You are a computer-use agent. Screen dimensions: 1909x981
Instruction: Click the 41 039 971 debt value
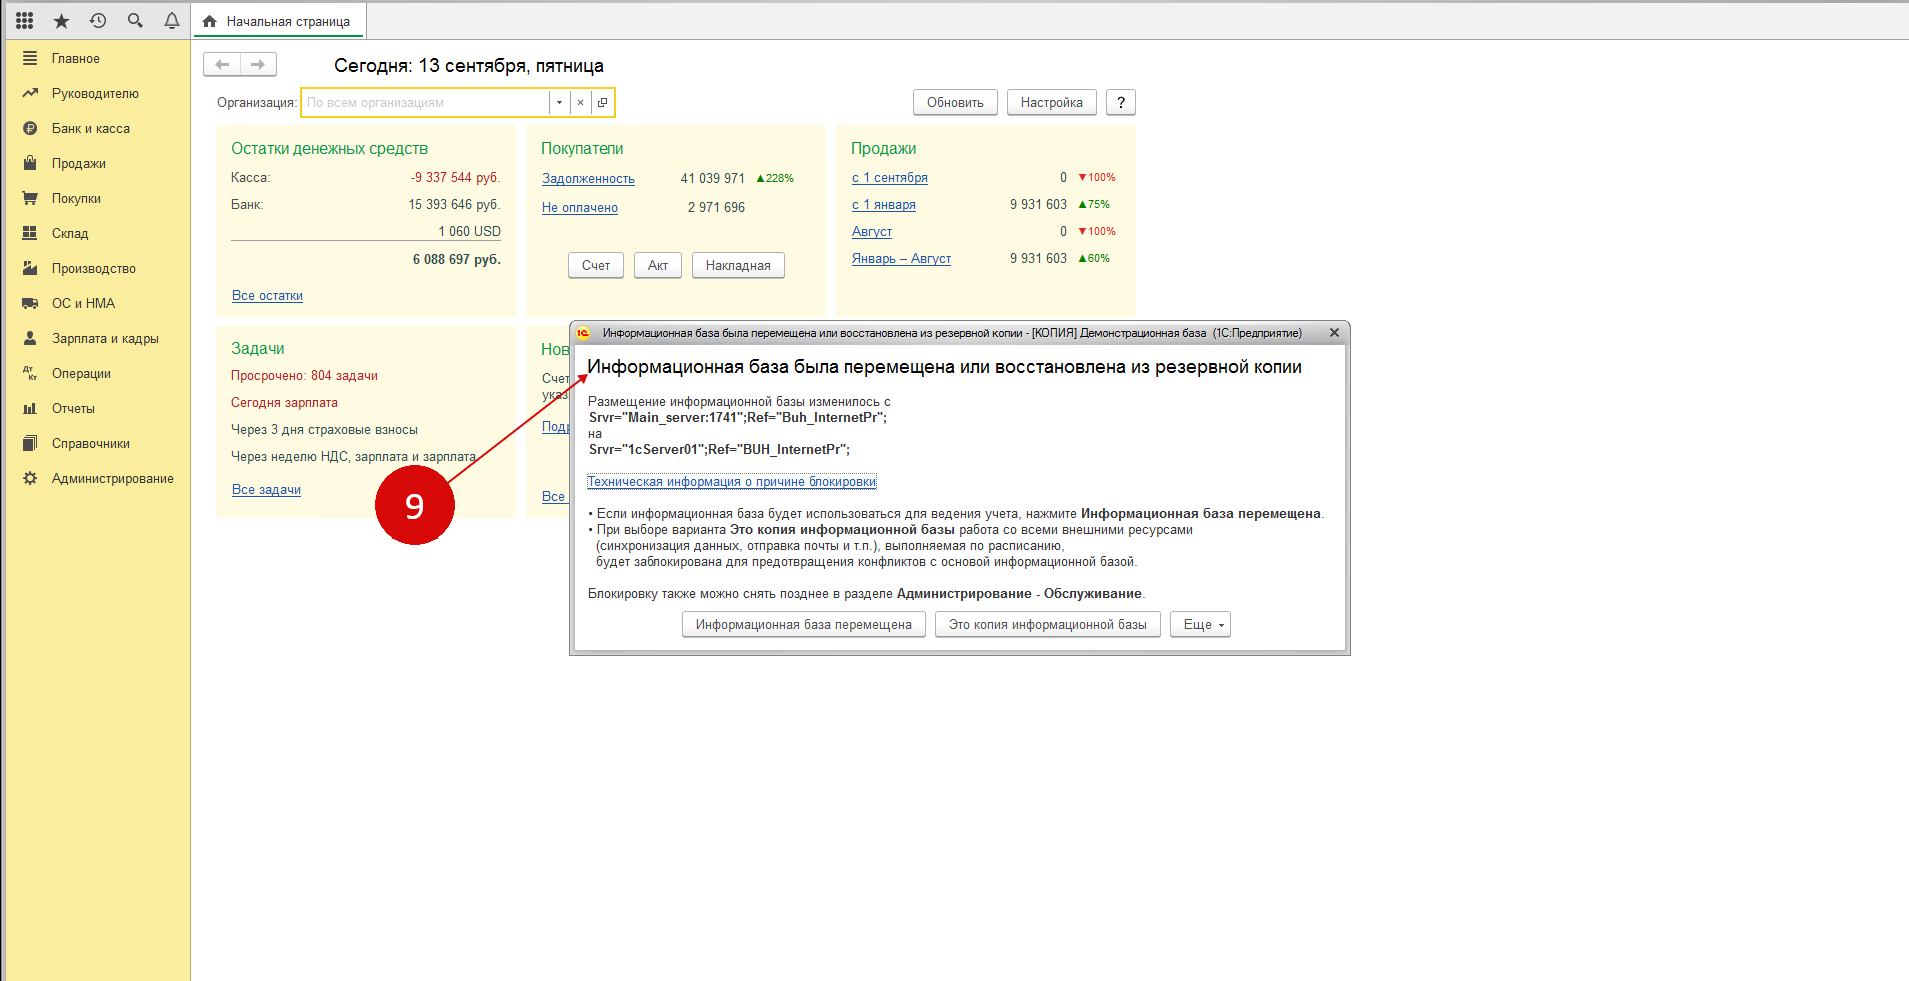coord(712,178)
